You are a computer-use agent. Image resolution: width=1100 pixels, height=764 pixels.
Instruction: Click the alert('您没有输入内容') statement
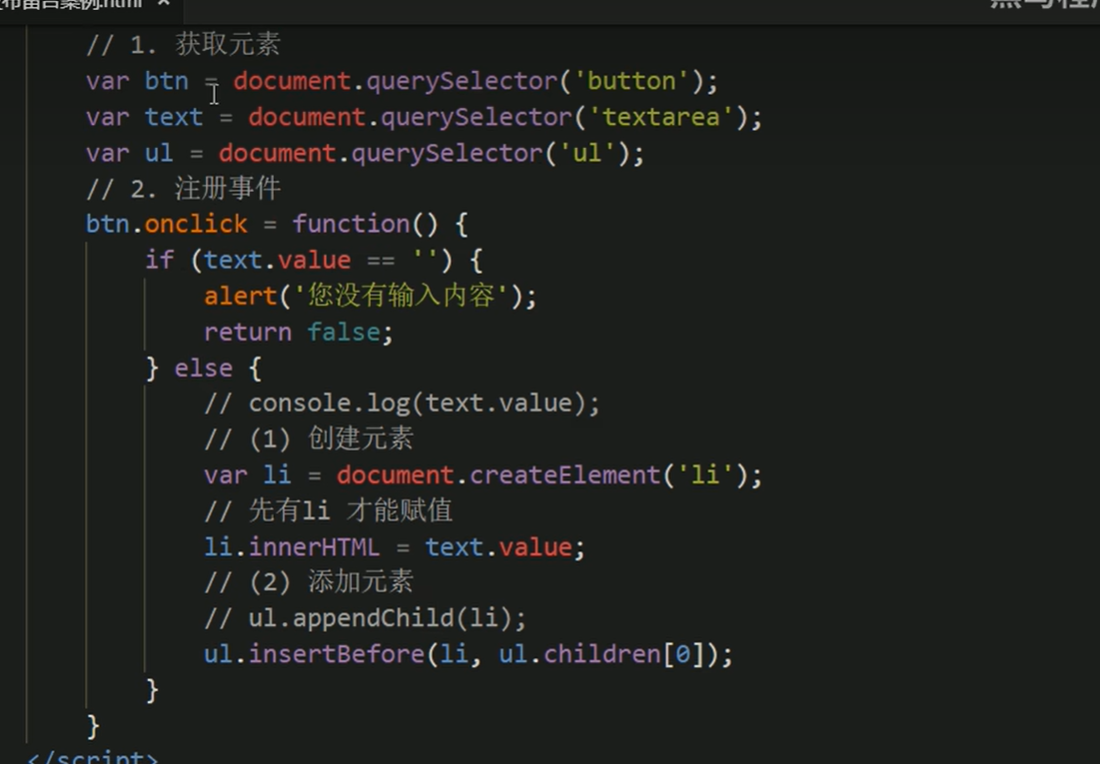pos(370,296)
